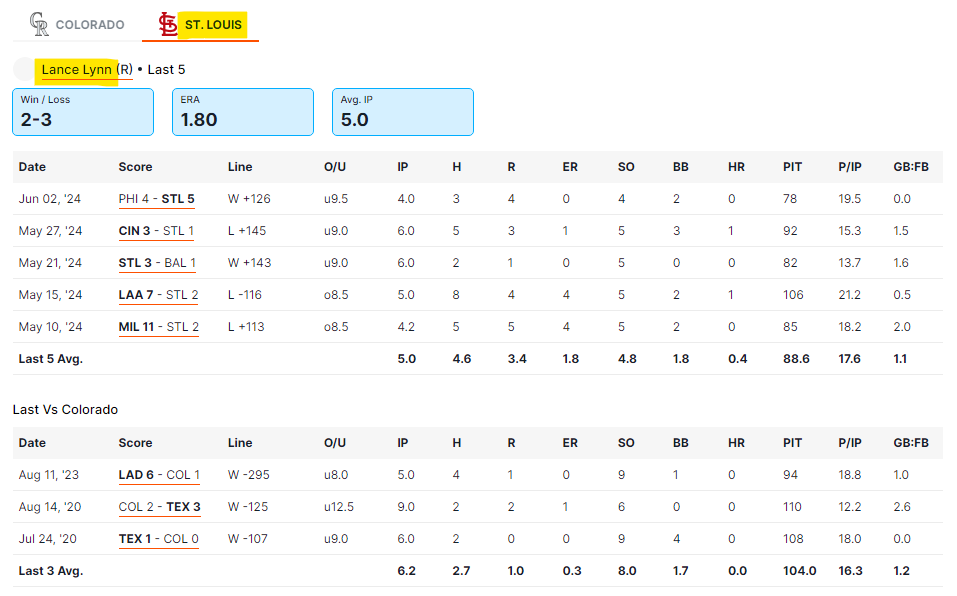Screen dimensions: 957x596
Task: Click the Aug 14, '20 date cell
Action: (50, 507)
